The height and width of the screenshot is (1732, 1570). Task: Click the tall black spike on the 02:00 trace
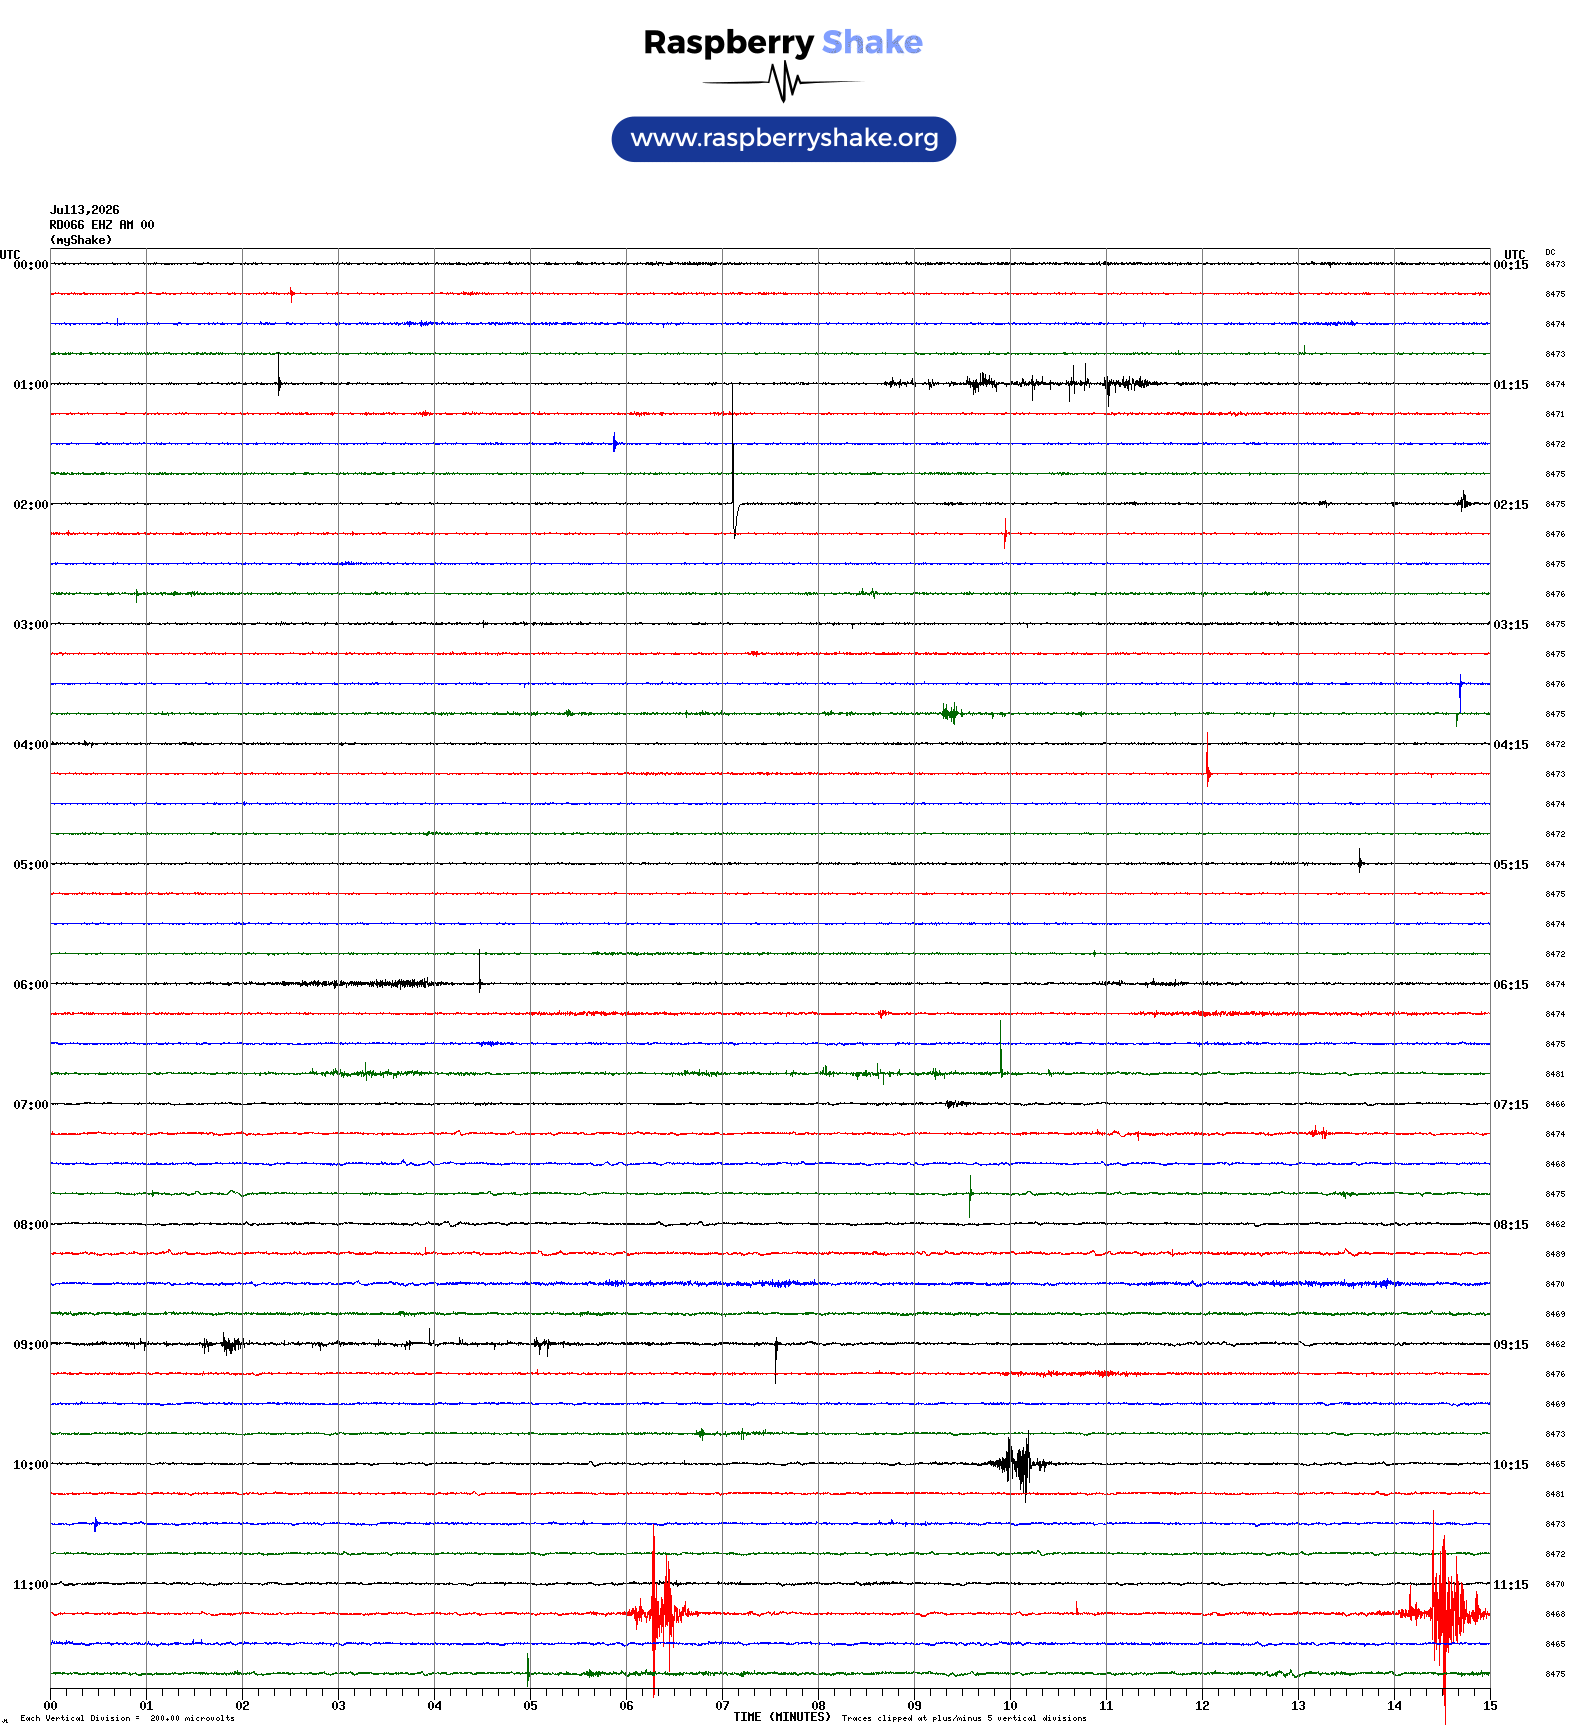click(734, 461)
